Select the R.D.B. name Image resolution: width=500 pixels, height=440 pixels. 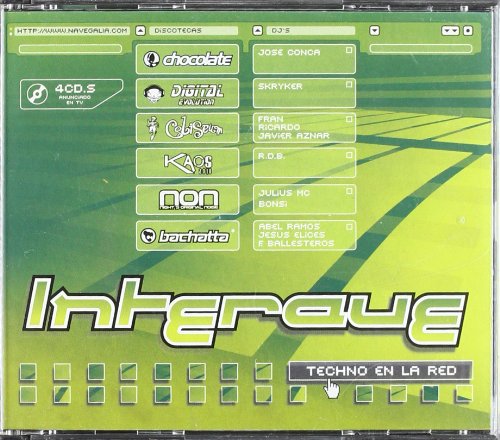pyautogui.click(x=271, y=156)
